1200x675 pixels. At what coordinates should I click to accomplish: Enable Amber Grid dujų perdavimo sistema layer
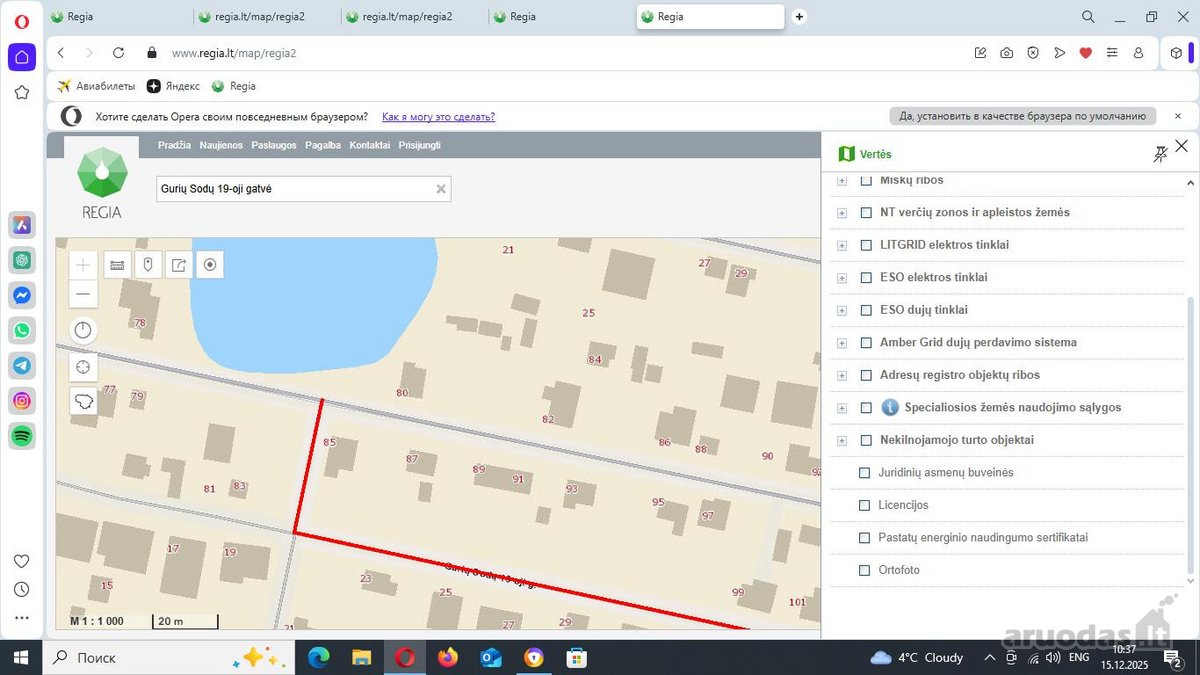coord(866,342)
